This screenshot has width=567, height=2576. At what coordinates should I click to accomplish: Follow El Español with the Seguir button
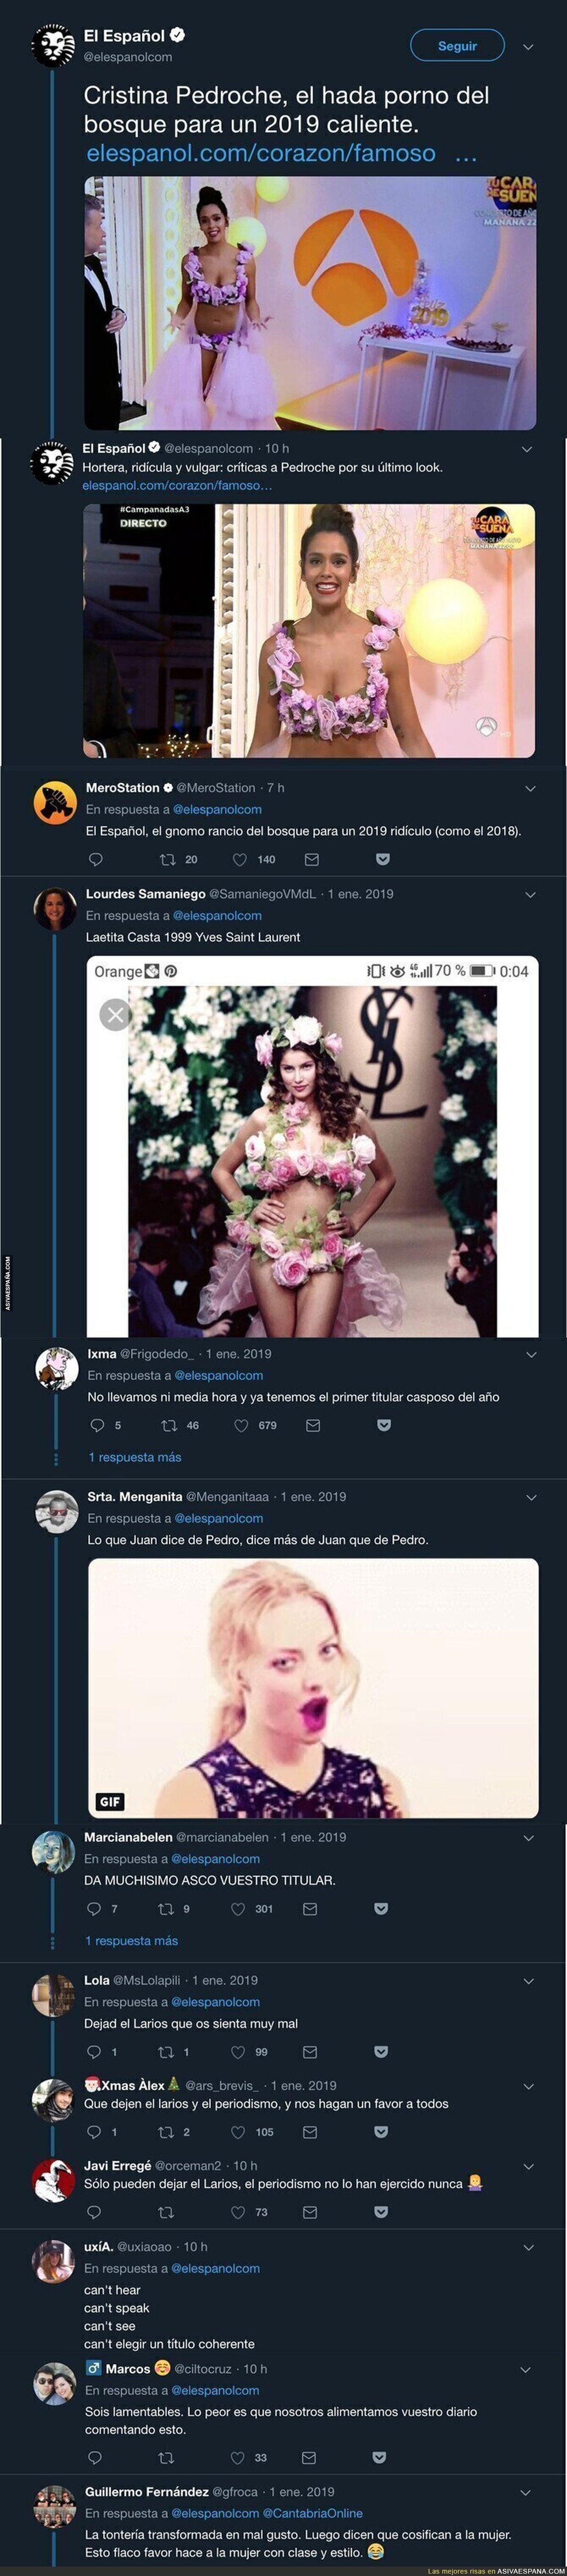(457, 46)
